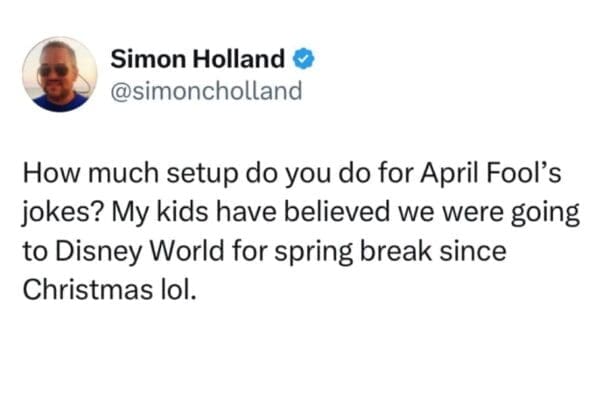Click the phrase "My kids" in the tweet
Image resolution: width=600 pixels, height=403 pixels.
click(x=148, y=210)
